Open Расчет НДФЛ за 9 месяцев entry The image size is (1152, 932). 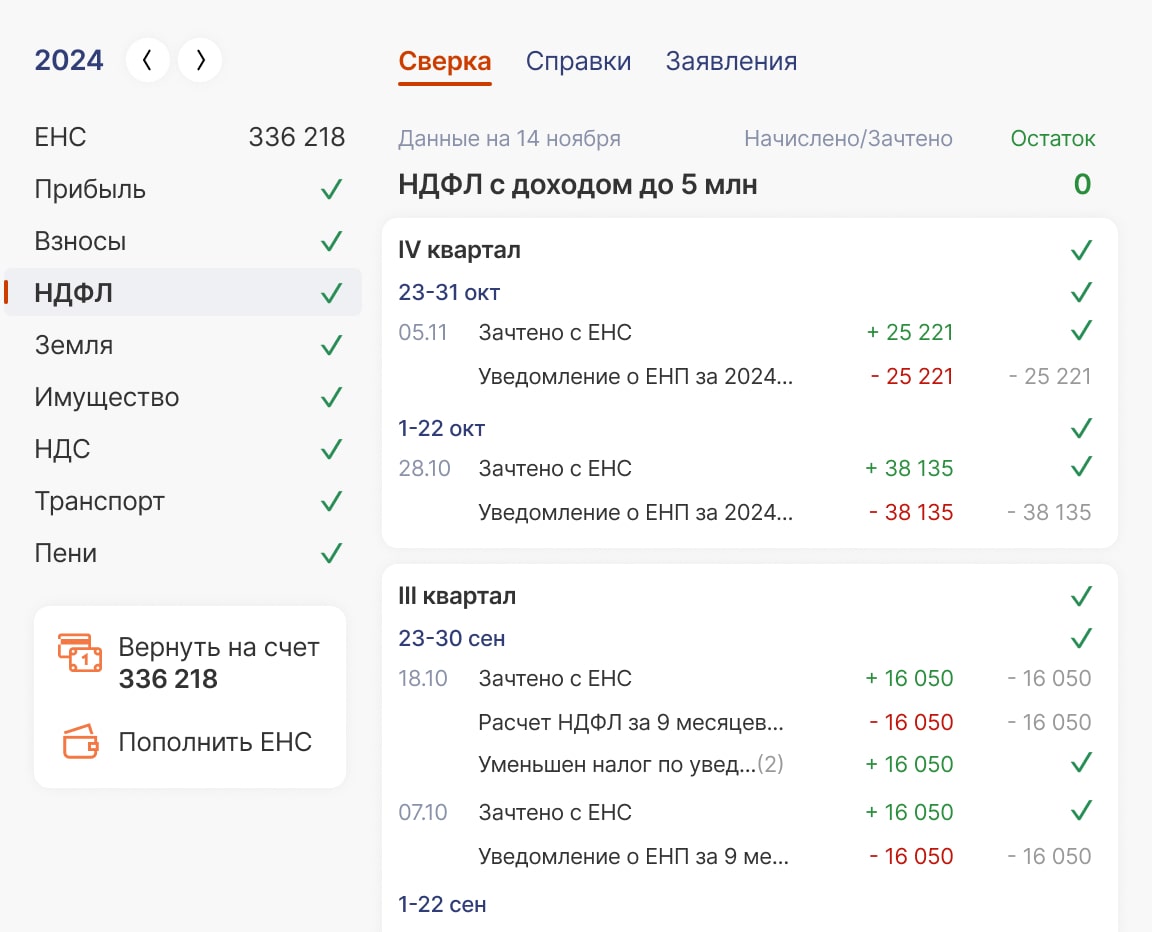click(x=630, y=723)
